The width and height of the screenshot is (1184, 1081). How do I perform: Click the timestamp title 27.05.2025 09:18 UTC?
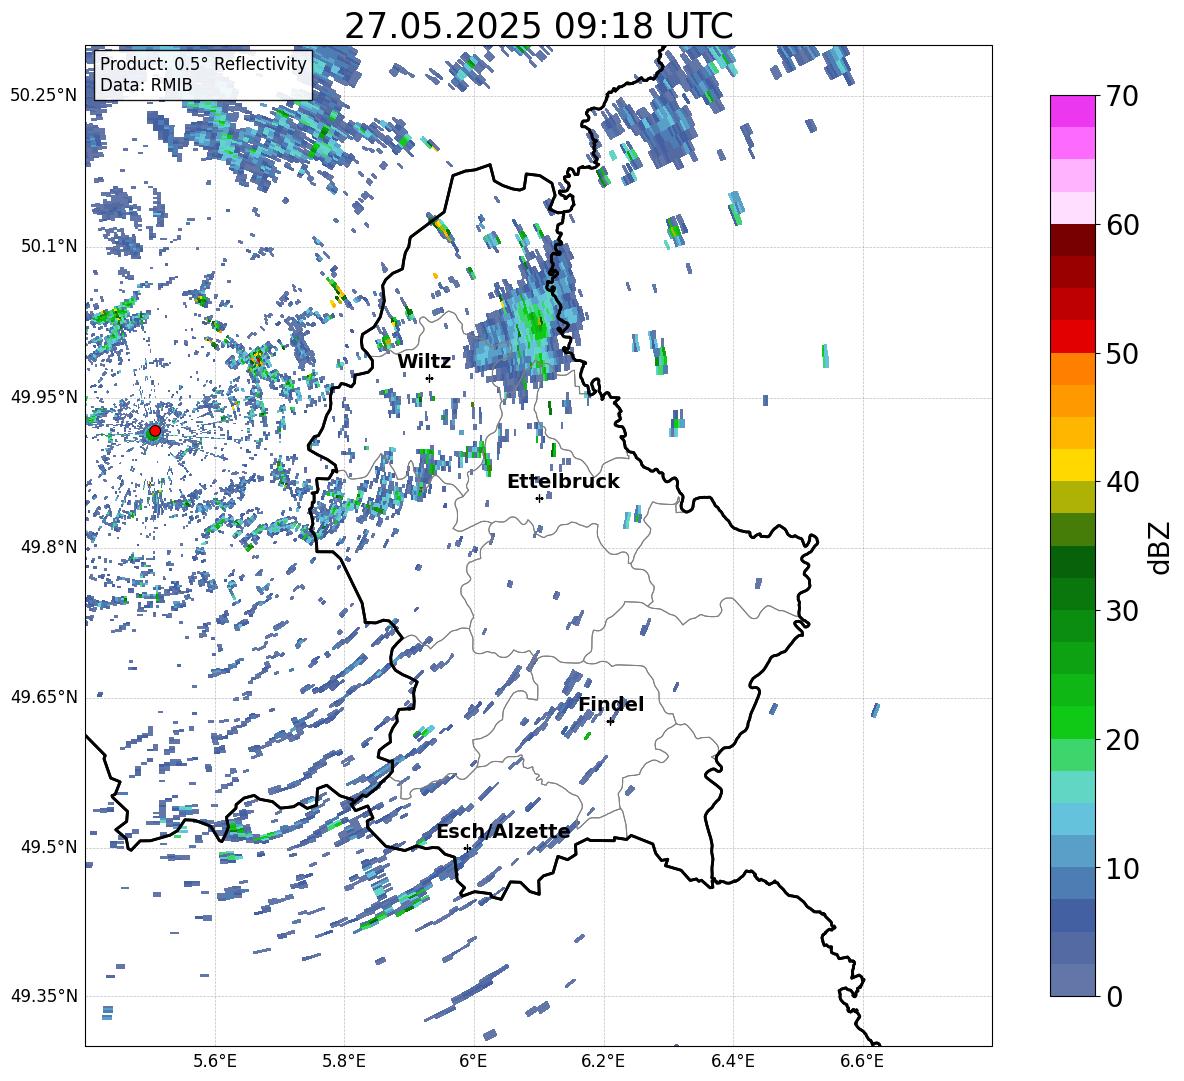pos(538,26)
